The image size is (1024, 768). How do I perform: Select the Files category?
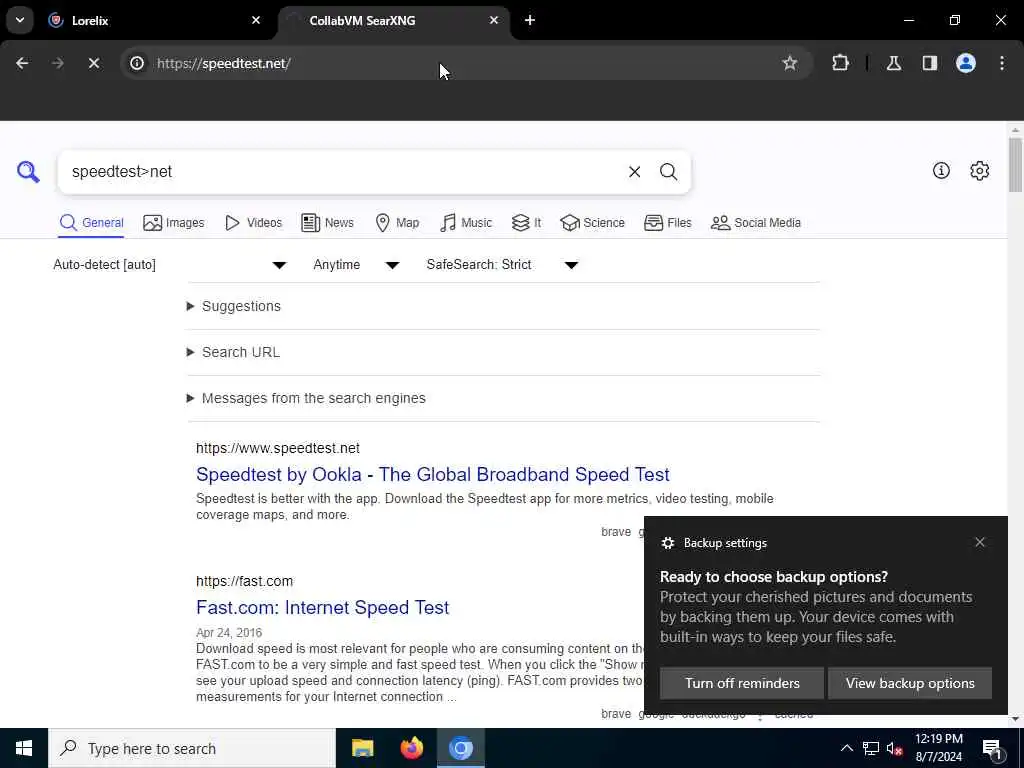click(667, 223)
